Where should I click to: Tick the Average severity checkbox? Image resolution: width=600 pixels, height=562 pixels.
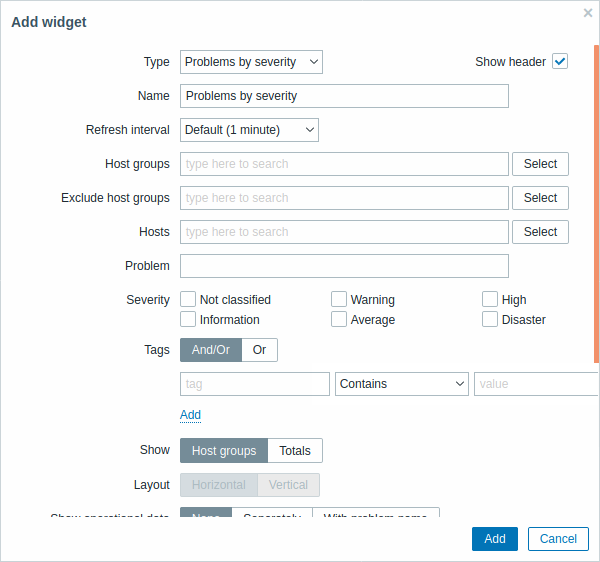click(339, 319)
